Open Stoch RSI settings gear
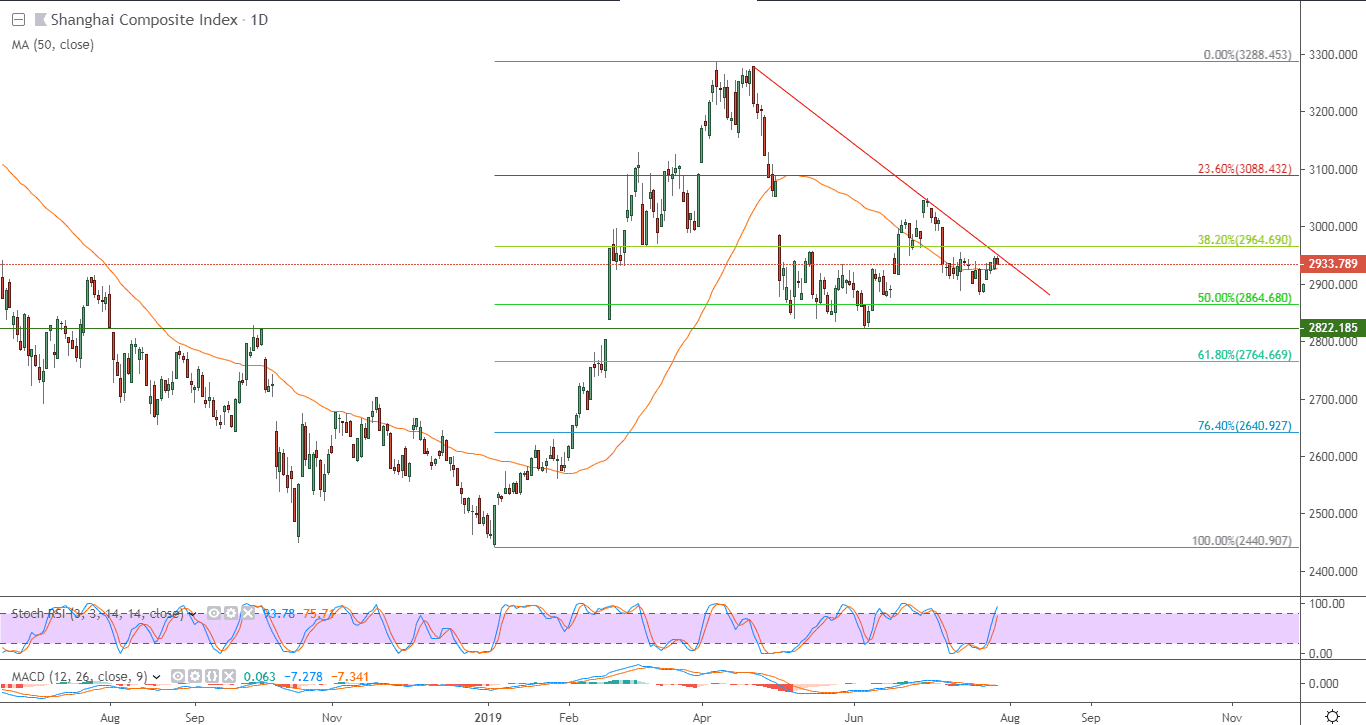Screen dimensions: 1366x725 click(x=231, y=613)
